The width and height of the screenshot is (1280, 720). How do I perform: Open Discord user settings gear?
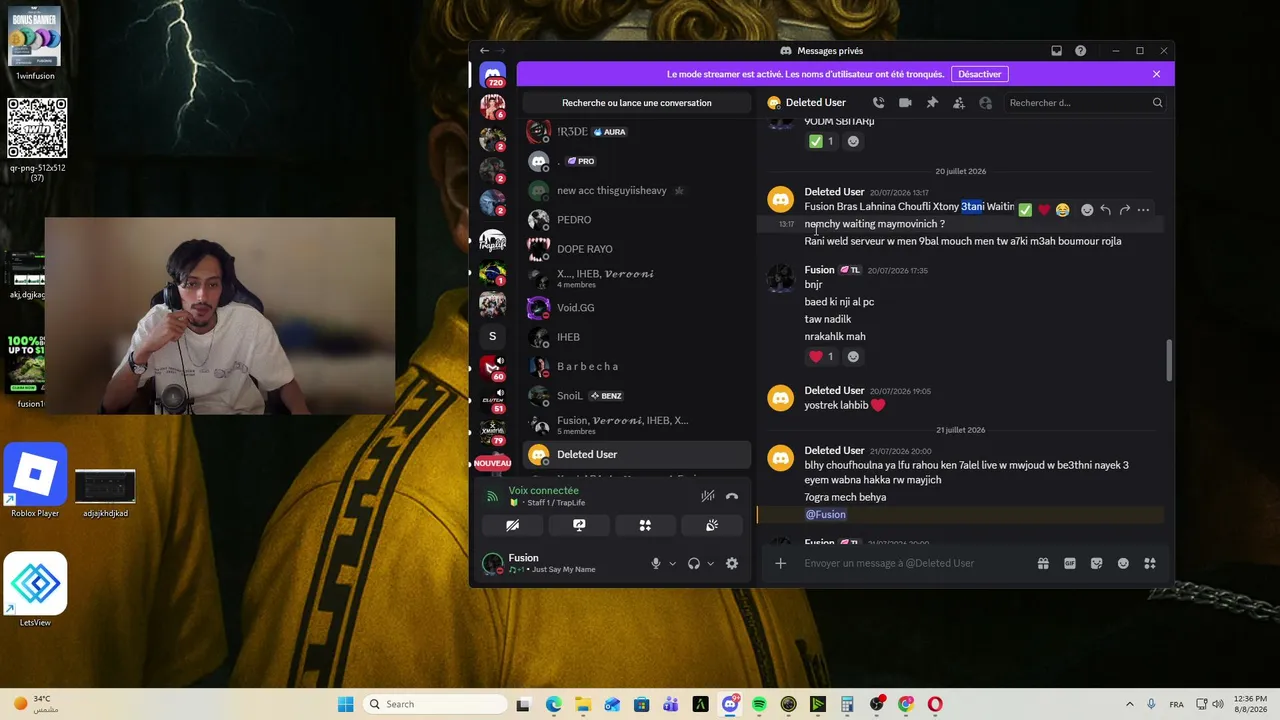click(732, 564)
